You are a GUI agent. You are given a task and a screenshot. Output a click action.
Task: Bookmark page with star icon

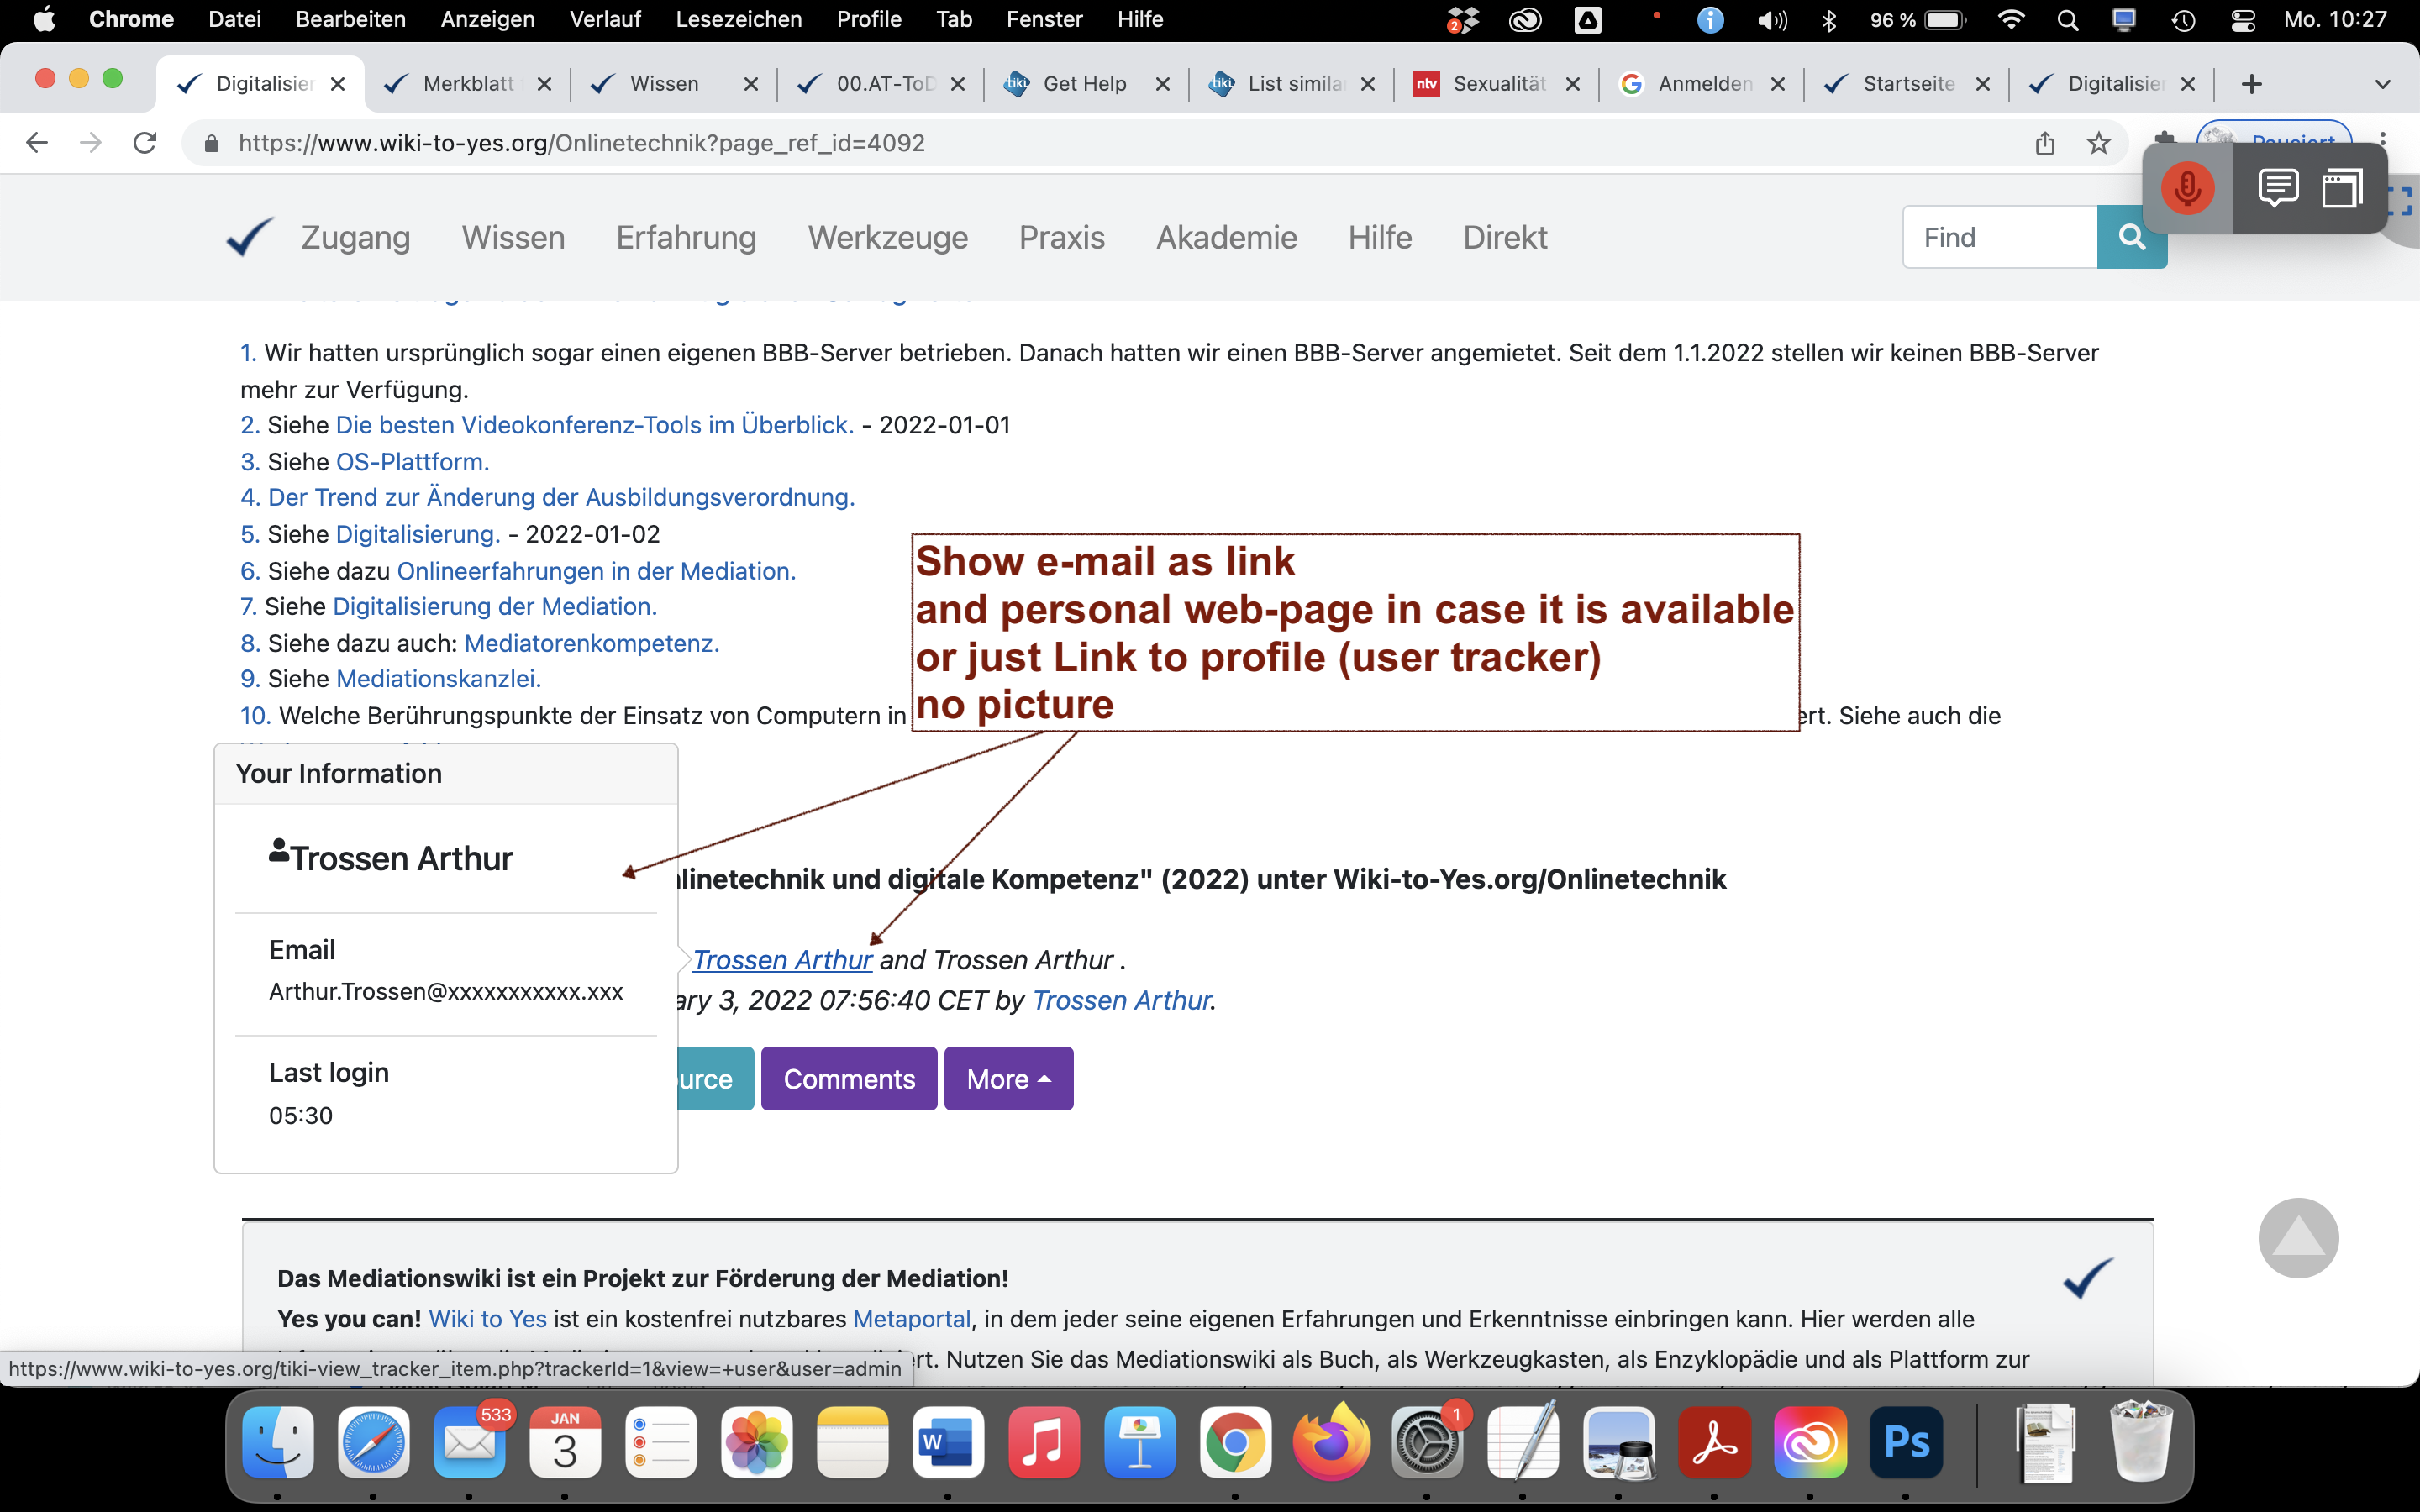coord(2098,143)
